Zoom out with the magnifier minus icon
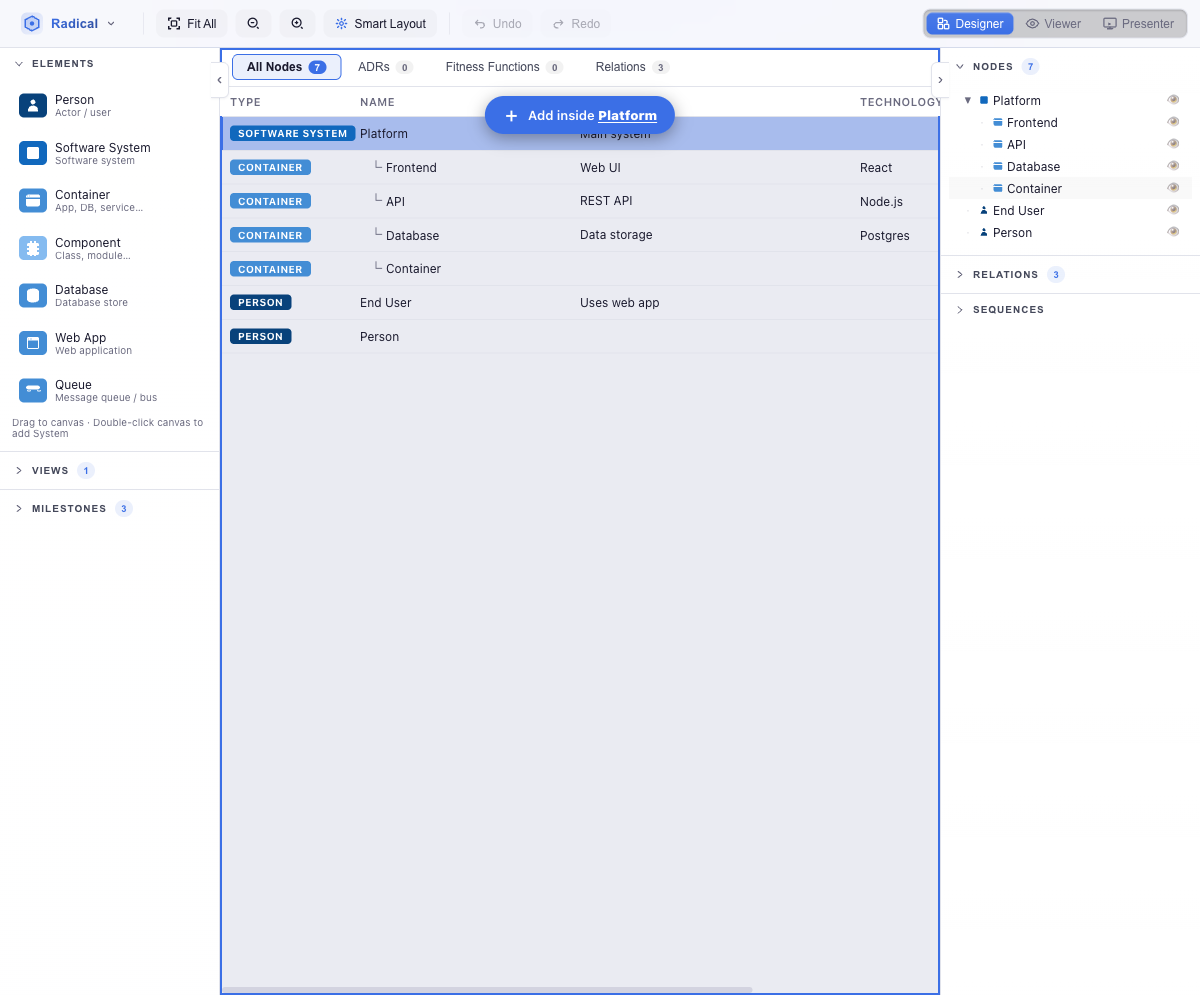The image size is (1200, 995). (x=253, y=23)
